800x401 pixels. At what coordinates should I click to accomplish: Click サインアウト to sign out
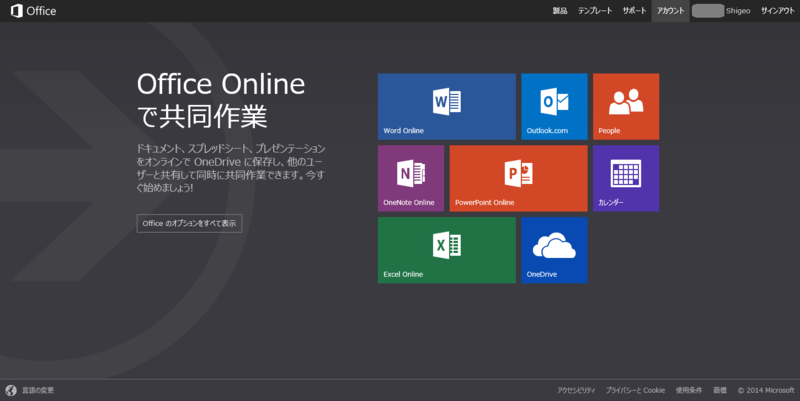click(x=778, y=11)
